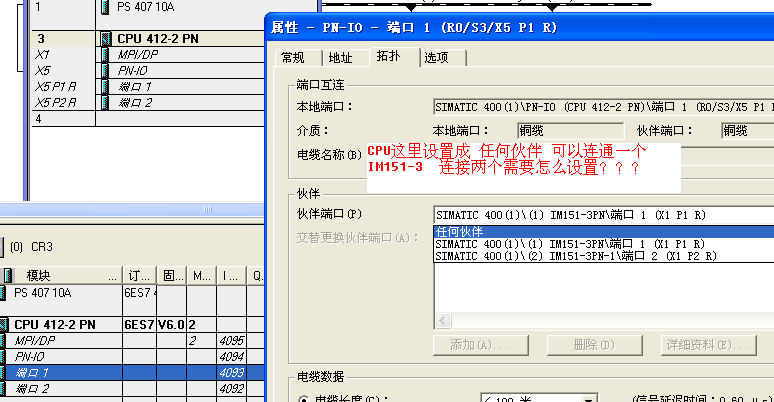Select empty rack slot 4 row
This screenshot has width=774, height=402.
[x=148, y=119]
